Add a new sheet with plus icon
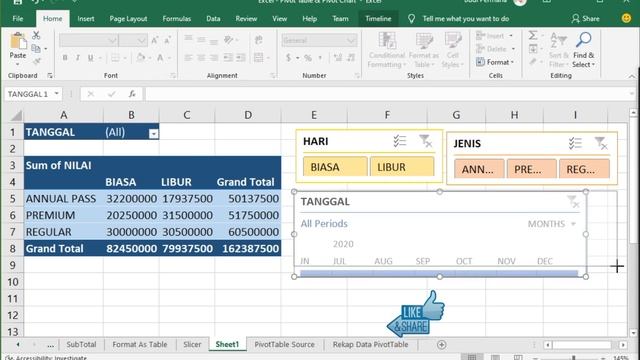The width and height of the screenshot is (640, 360). click(441, 344)
